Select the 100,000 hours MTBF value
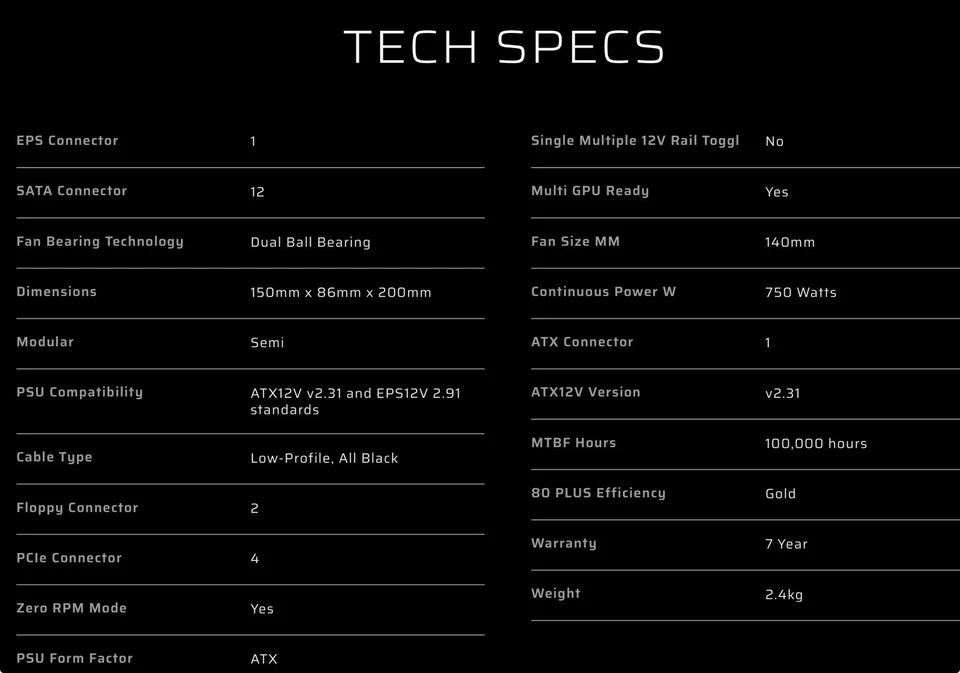 [x=816, y=443]
